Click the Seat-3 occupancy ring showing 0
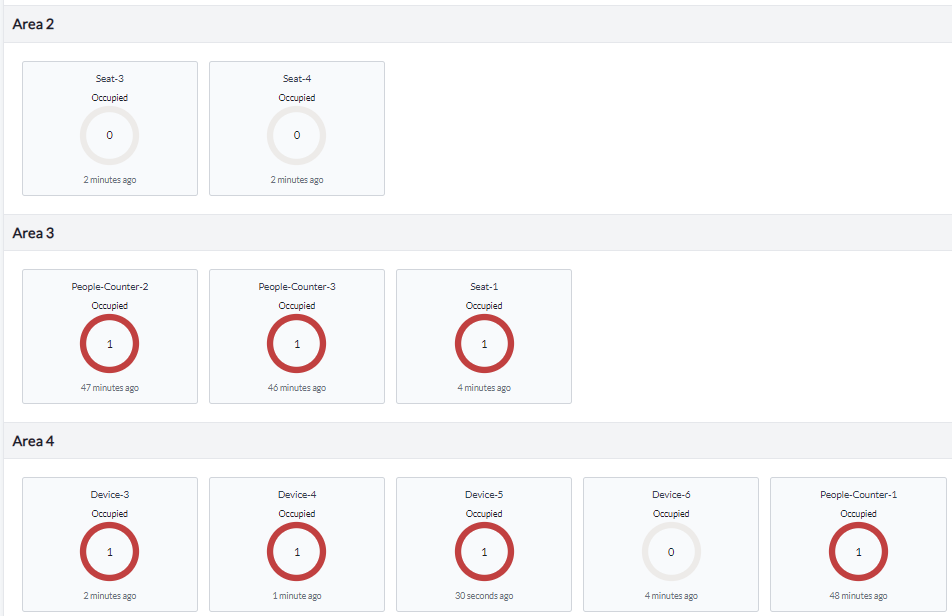The image size is (952, 616). pyautogui.click(x=109, y=136)
